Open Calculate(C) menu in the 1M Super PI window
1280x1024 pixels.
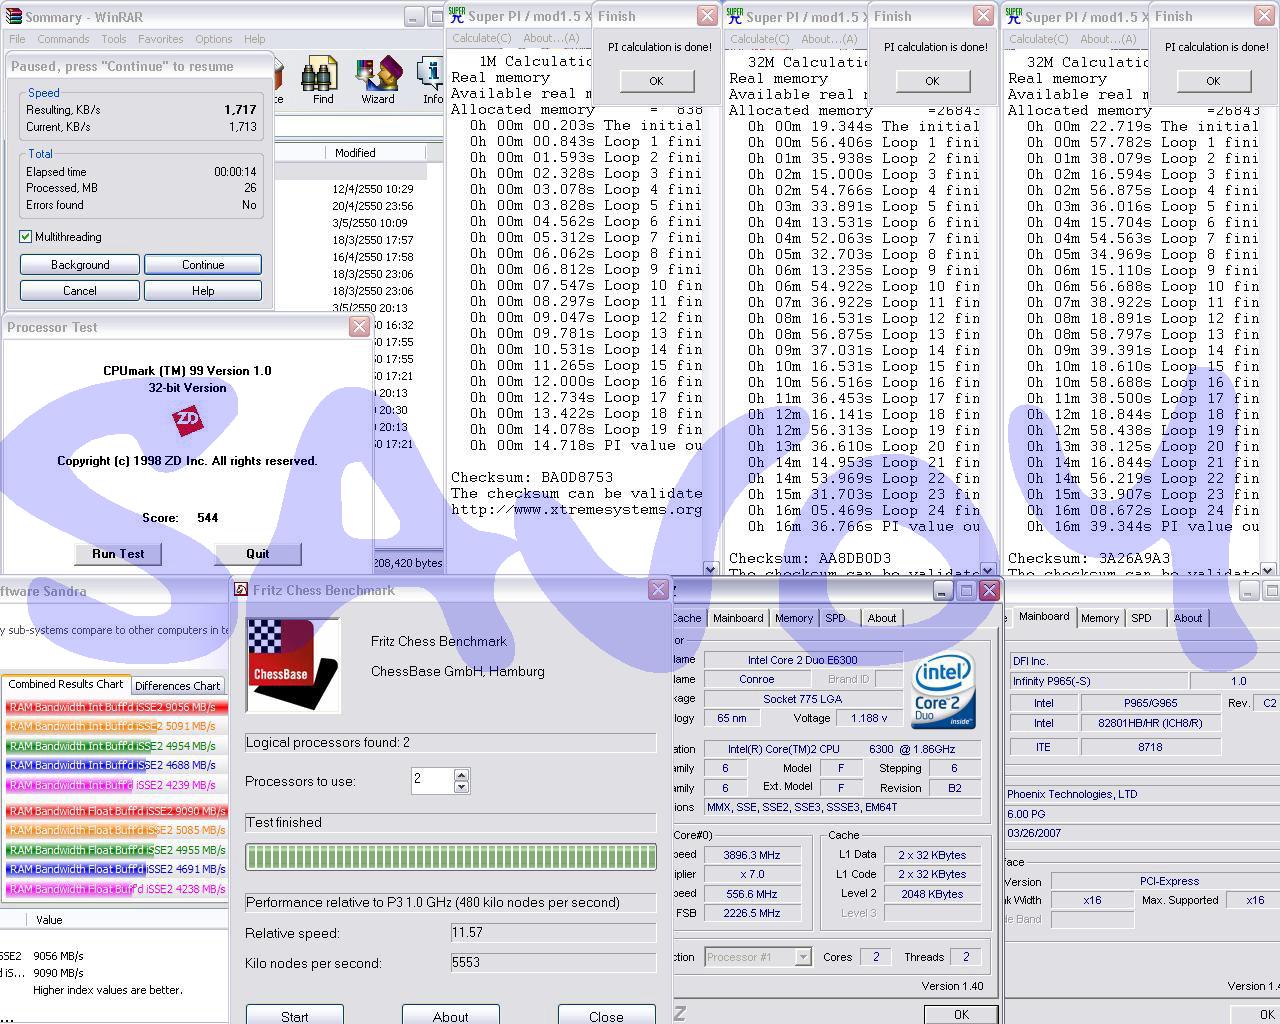(x=482, y=38)
